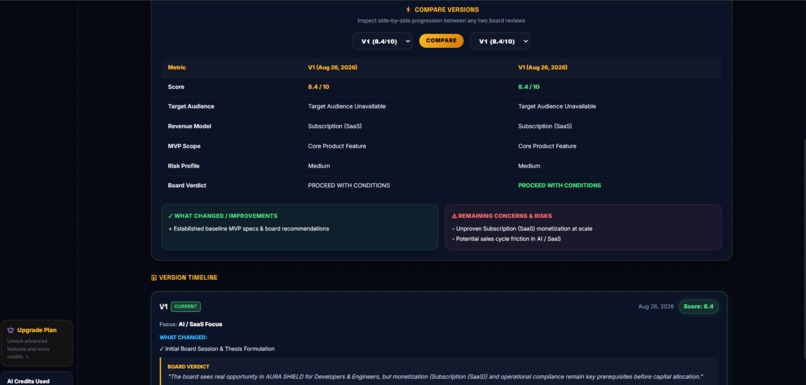
Task: Click the warning triangle icon for Remaining Concerns
Action: pos(454,216)
